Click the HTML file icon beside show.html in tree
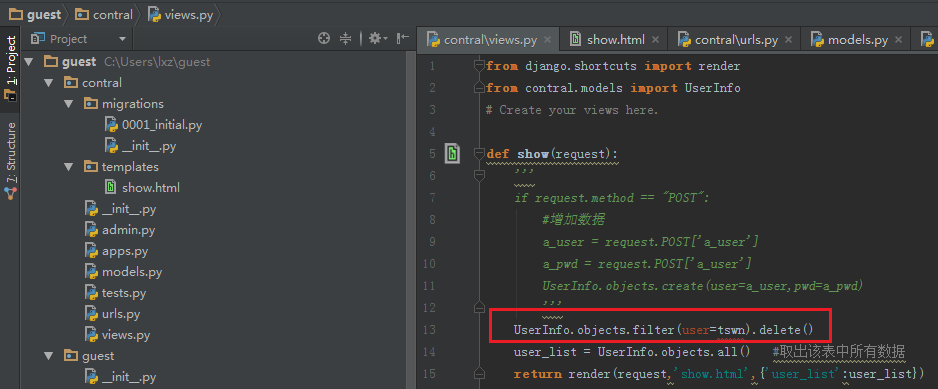Screen dimensions: 938x389 tap(111, 188)
